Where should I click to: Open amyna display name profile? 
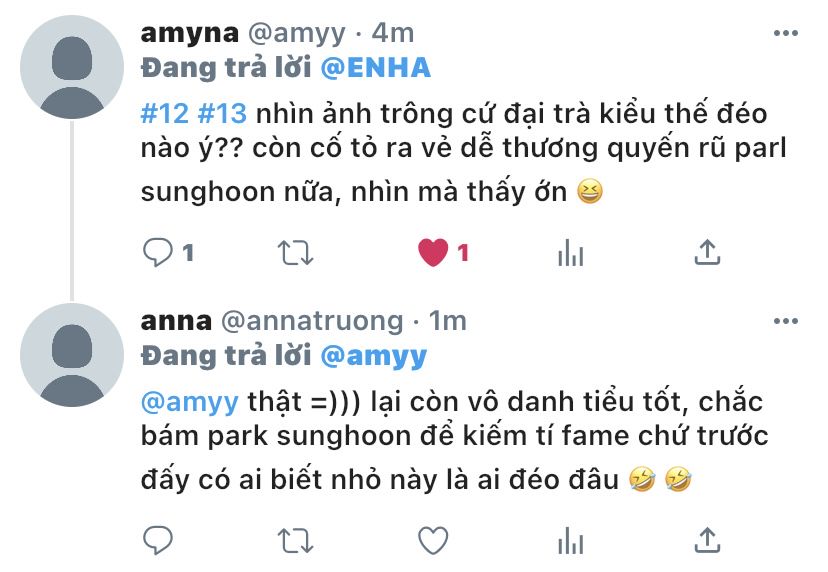click(190, 34)
